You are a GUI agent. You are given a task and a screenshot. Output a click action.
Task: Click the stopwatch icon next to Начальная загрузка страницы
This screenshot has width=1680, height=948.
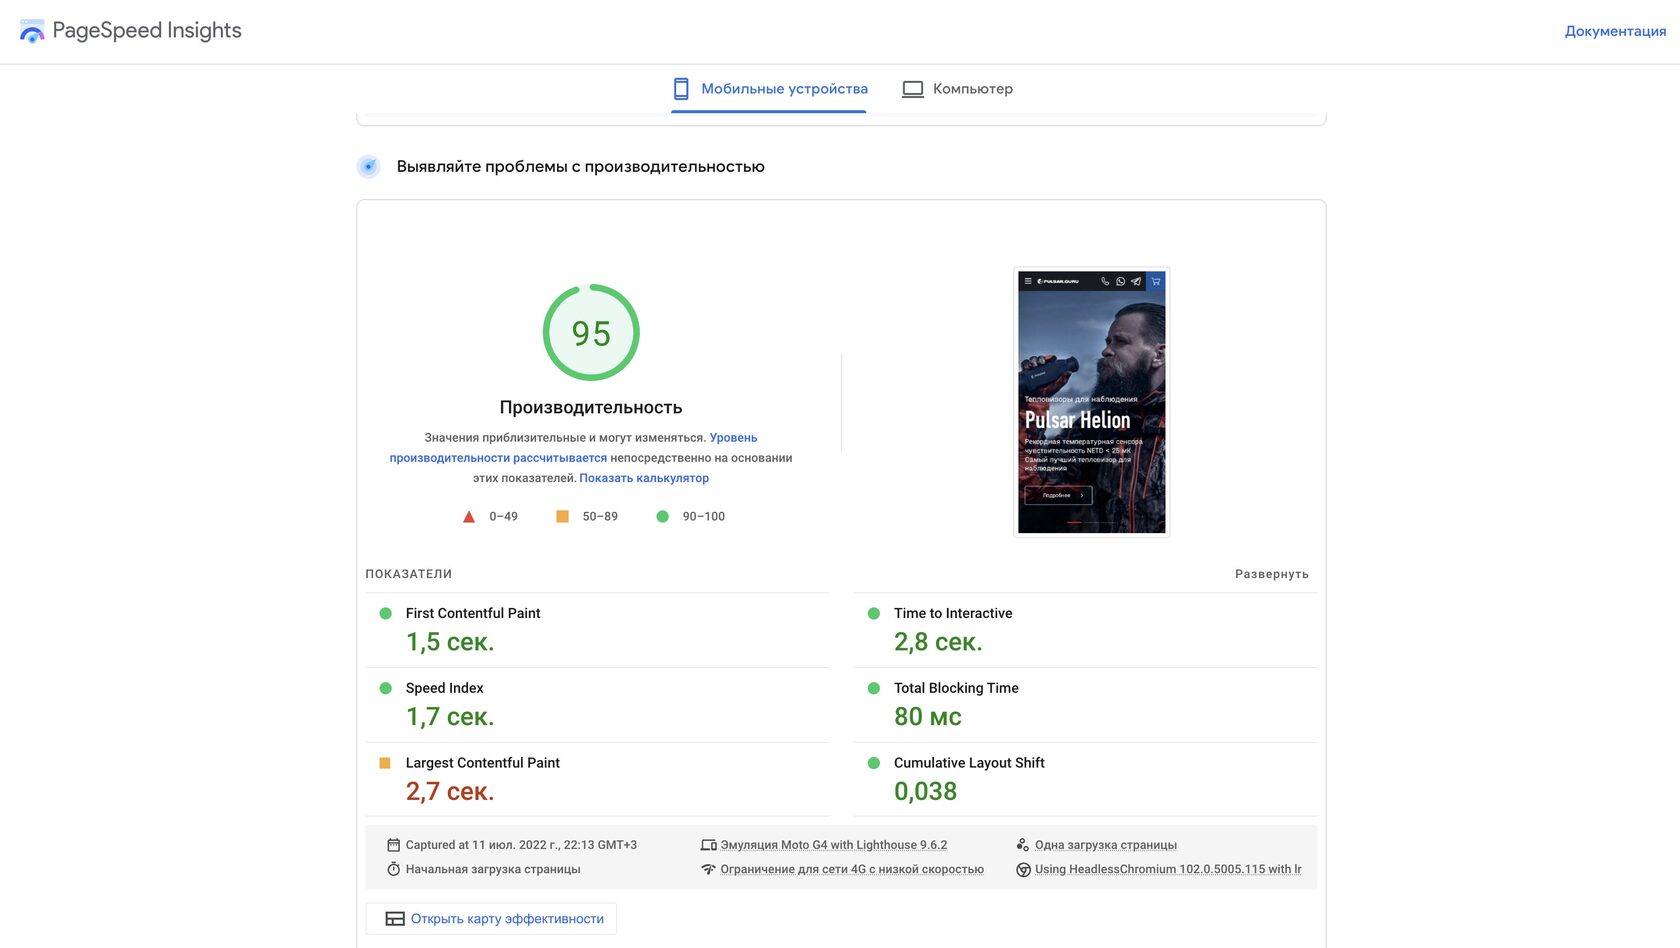point(393,869)
